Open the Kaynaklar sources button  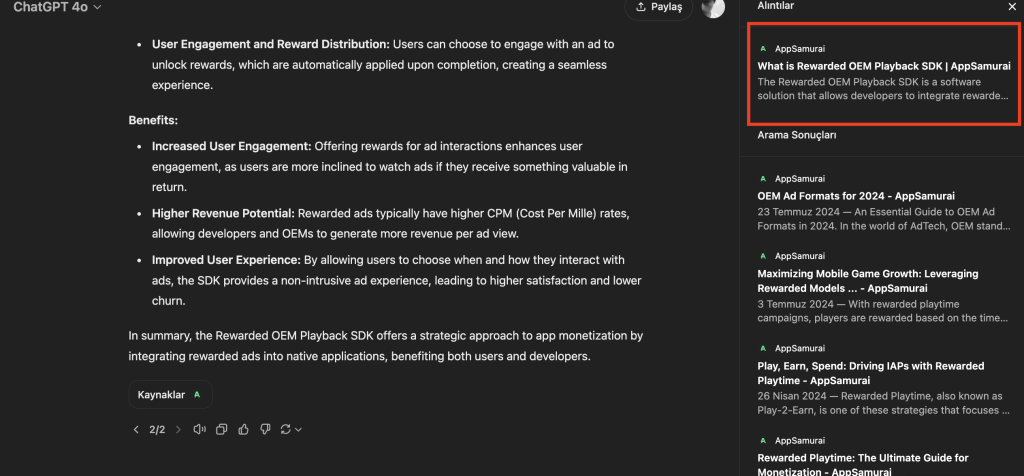170,395
